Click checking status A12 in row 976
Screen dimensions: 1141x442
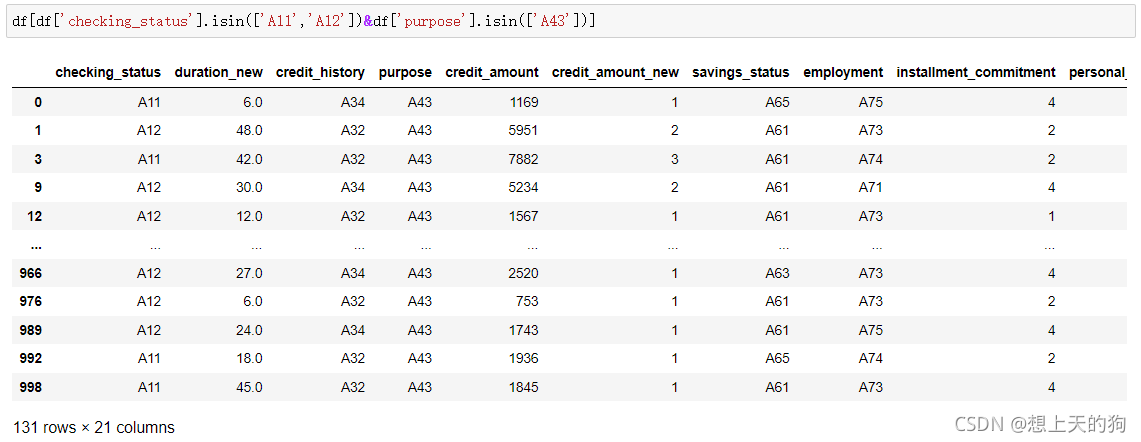(x=149, y=301)
